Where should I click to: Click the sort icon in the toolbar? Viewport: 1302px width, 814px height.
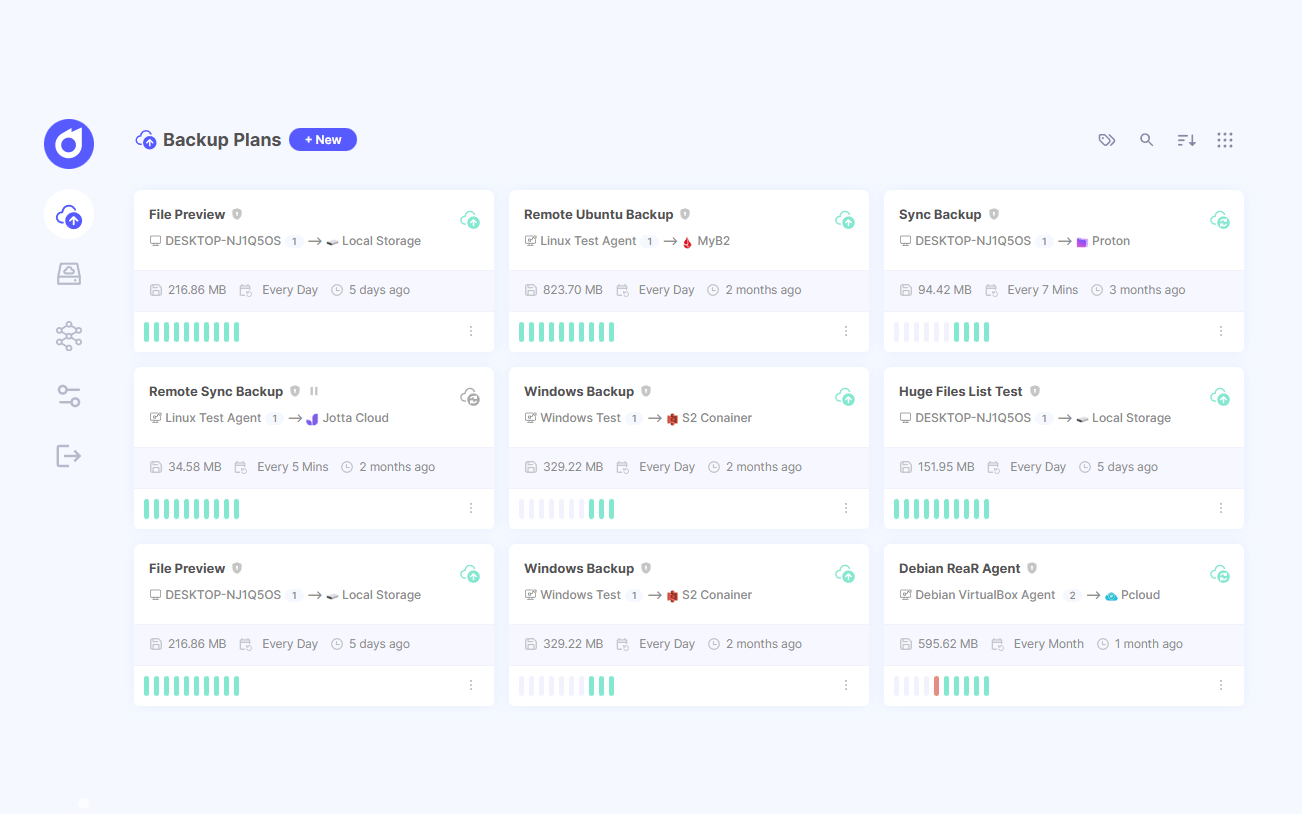click(1186, 140)
